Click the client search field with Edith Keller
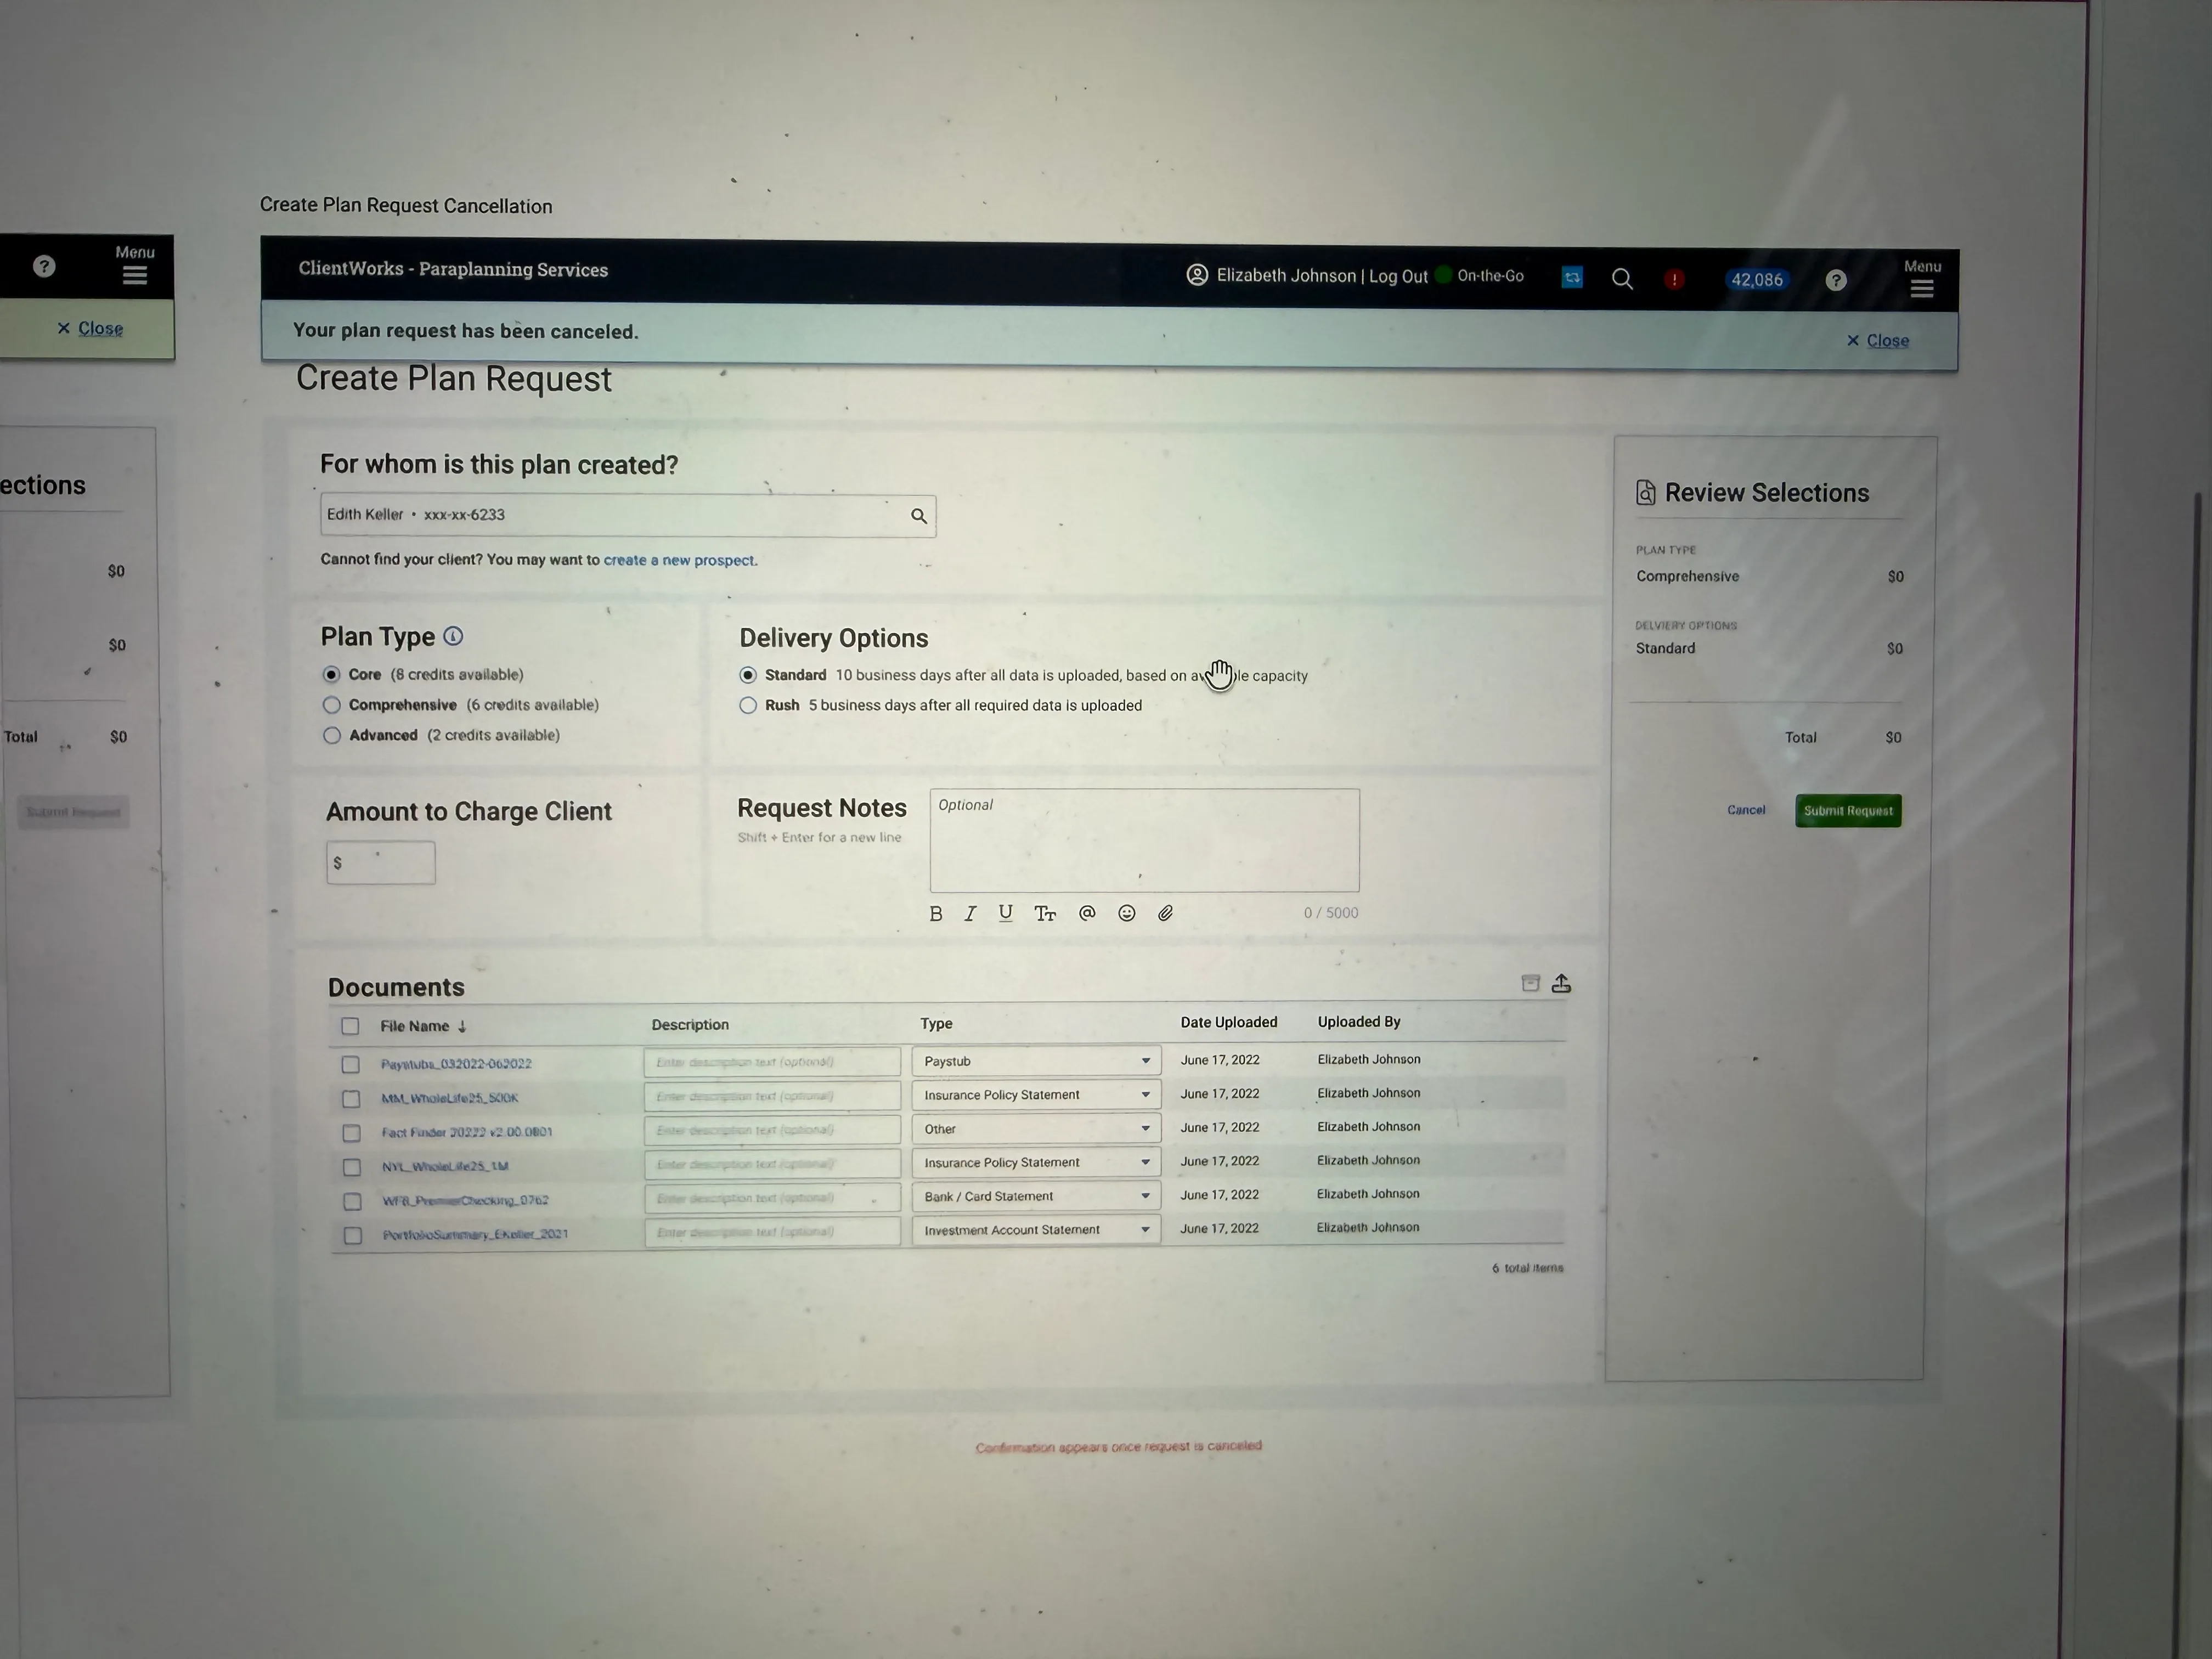The height and width of the screenshot is (1659, 2212). point(628,516)
